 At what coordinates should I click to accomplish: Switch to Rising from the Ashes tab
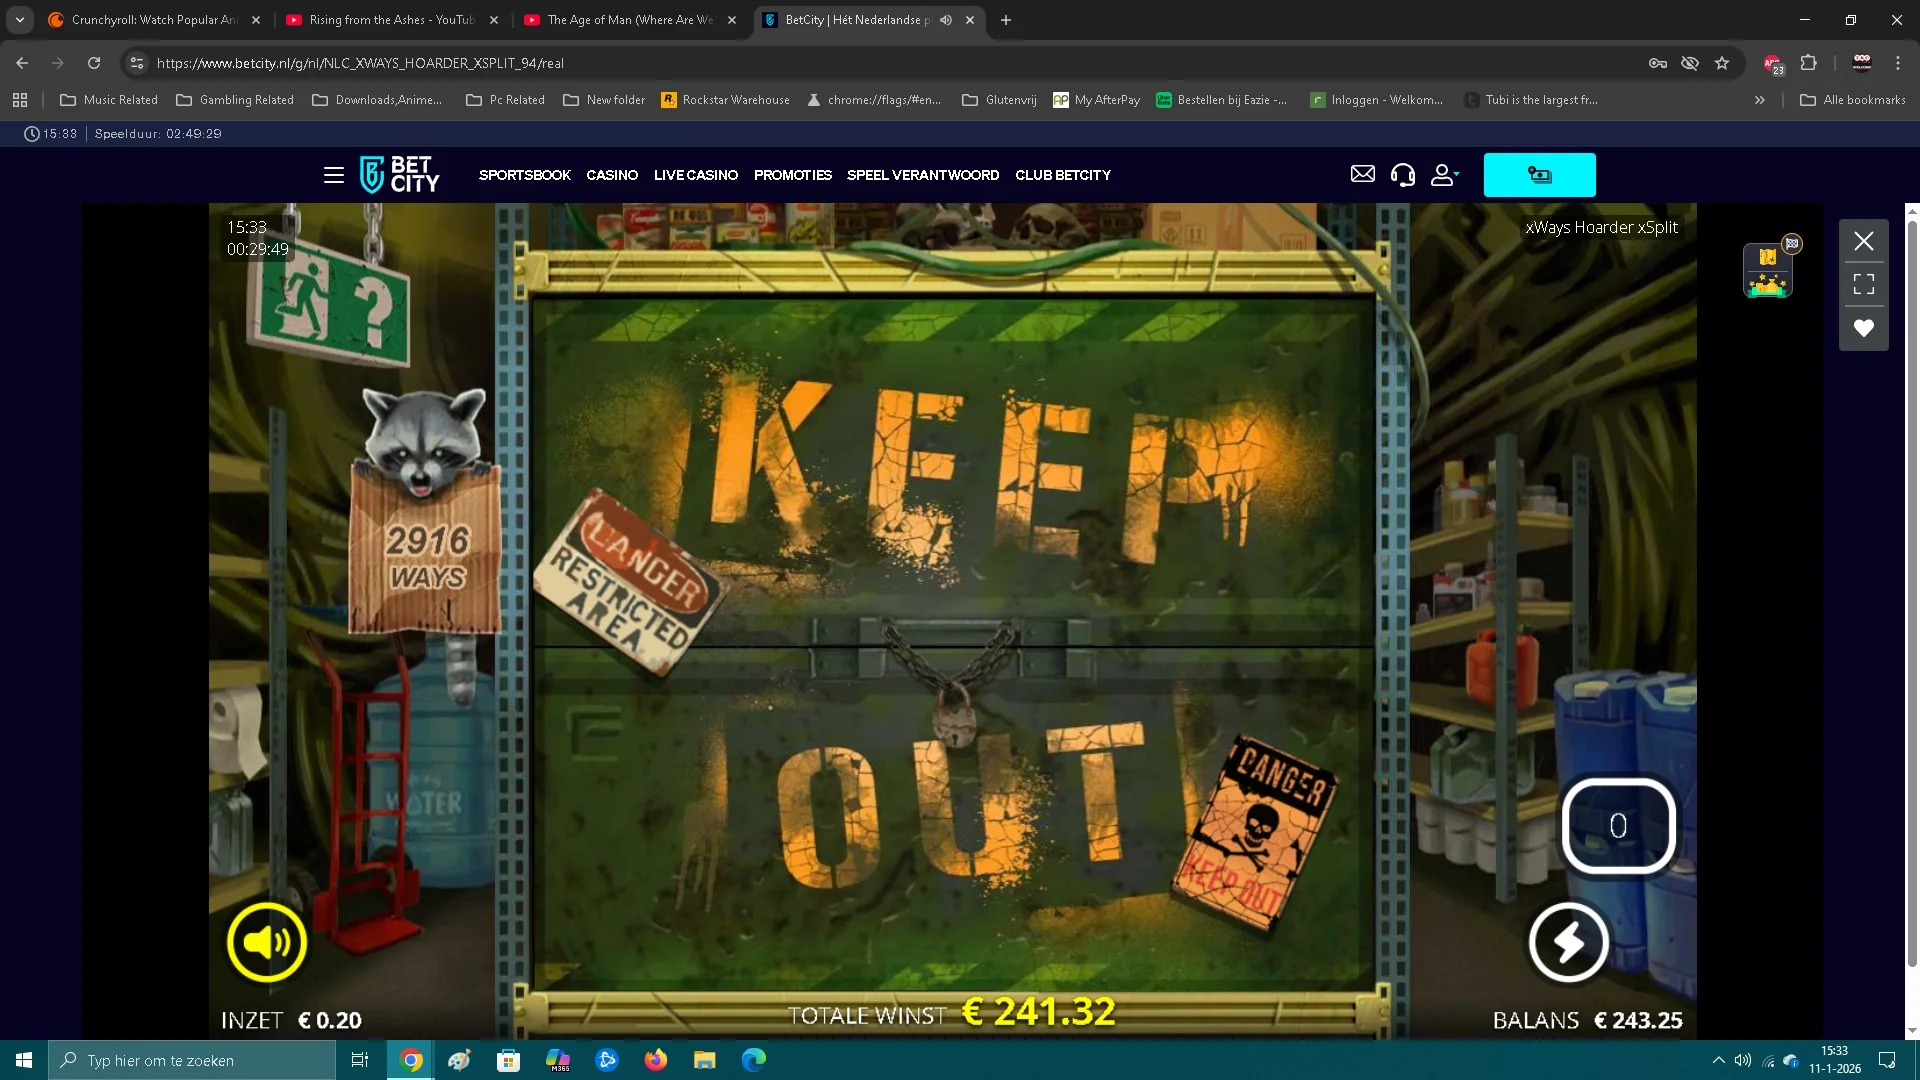point(392,20)
